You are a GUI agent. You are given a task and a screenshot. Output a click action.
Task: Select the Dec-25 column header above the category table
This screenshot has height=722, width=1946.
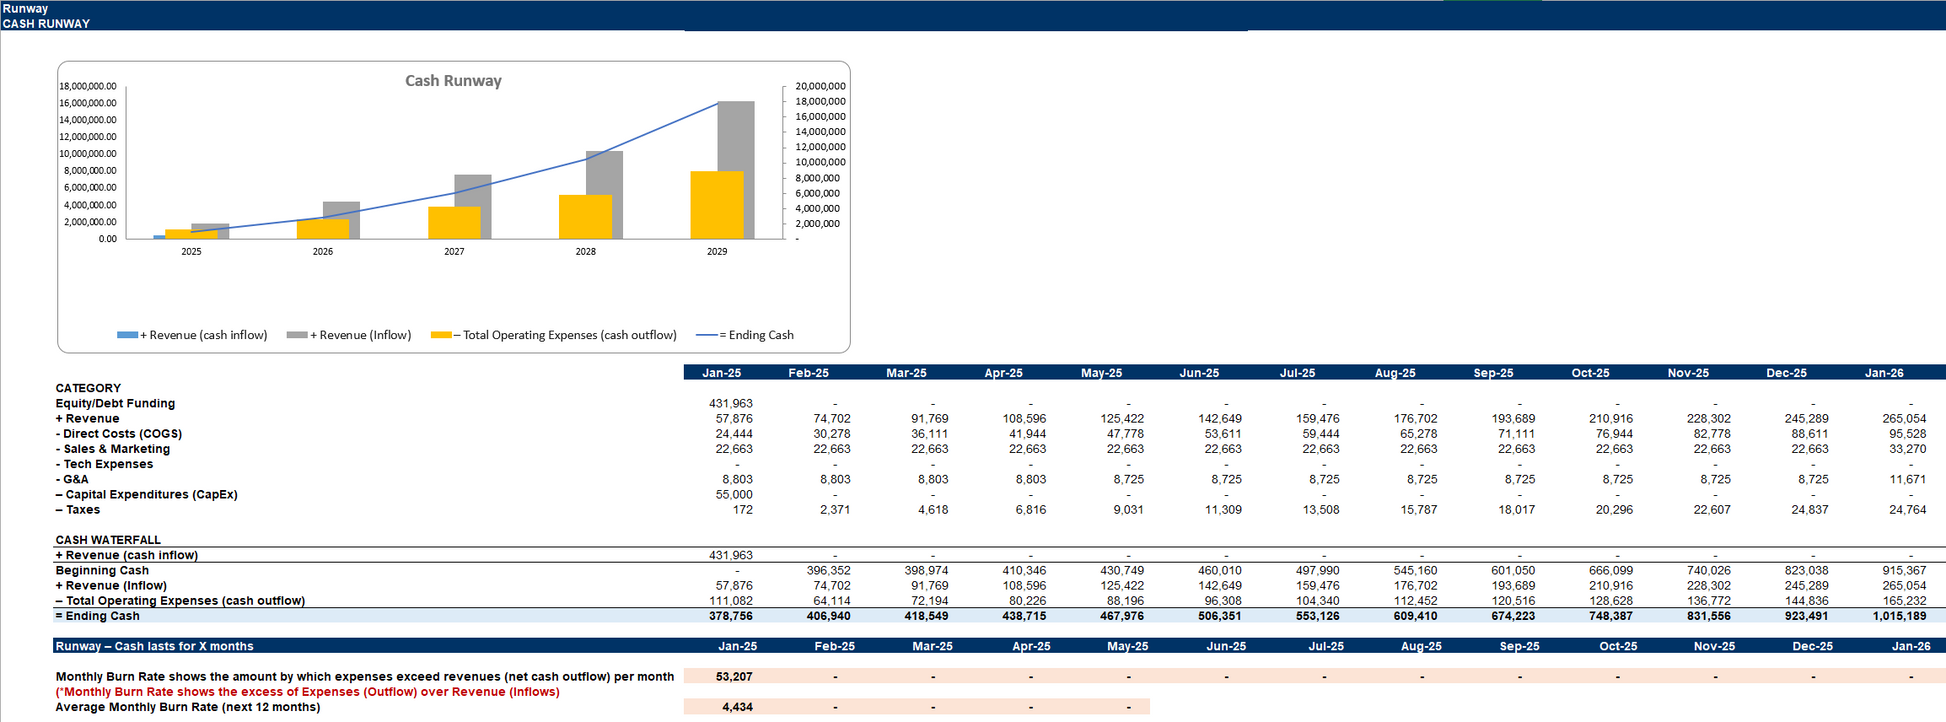1786,373
